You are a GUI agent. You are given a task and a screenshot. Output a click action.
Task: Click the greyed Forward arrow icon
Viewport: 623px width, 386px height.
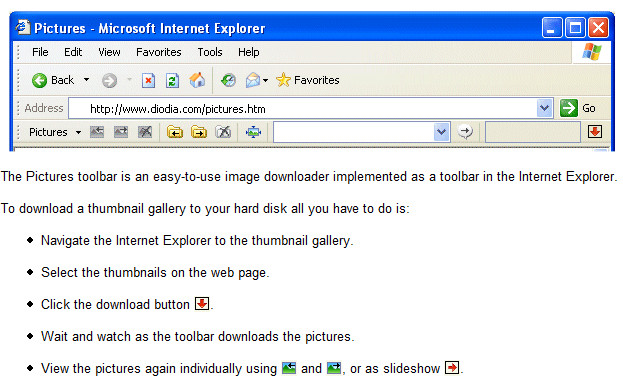click(x=109, y=81)
